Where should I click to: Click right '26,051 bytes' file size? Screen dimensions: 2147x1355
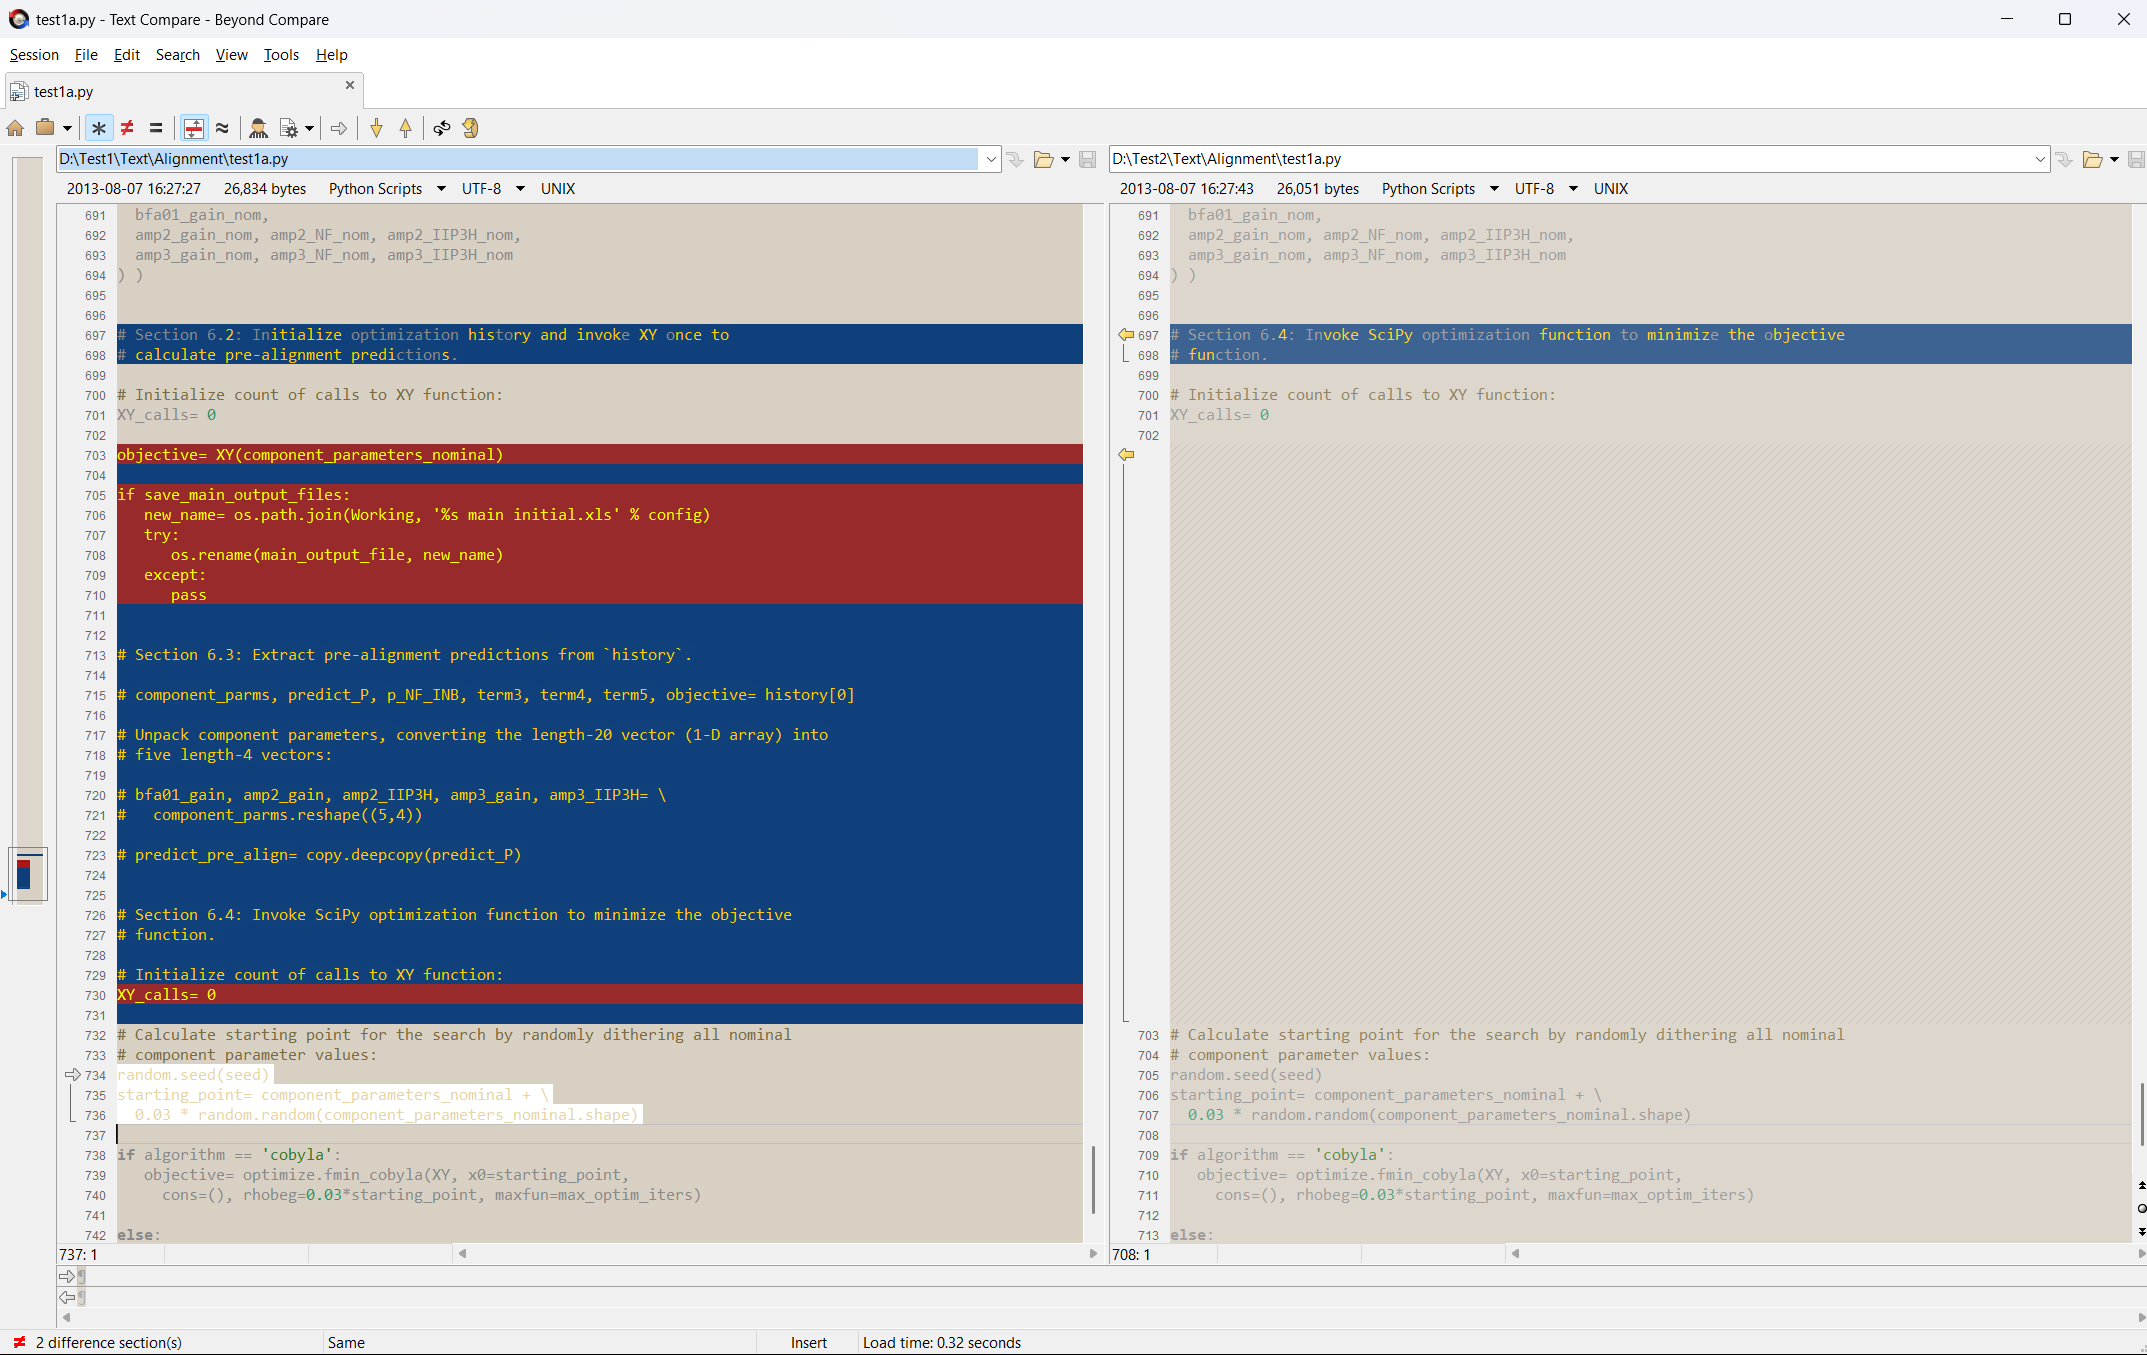click(1318, 189)
